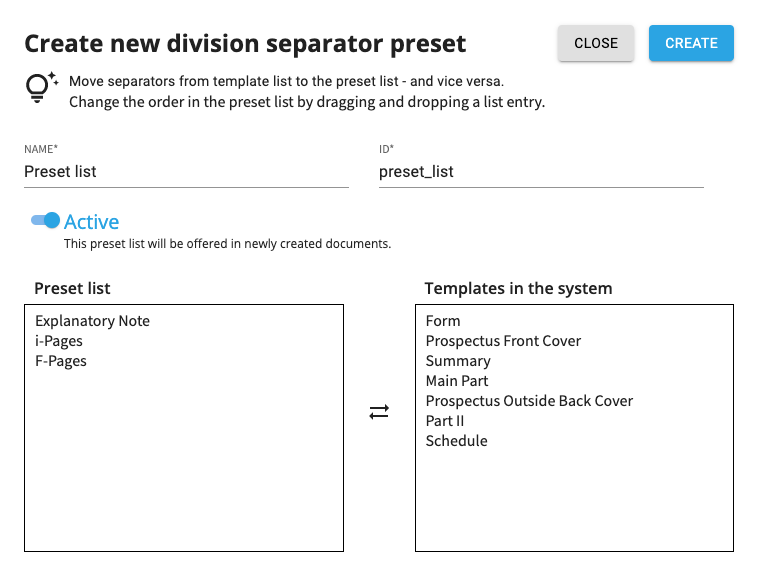Focus the NAME input field

[187, 172]
